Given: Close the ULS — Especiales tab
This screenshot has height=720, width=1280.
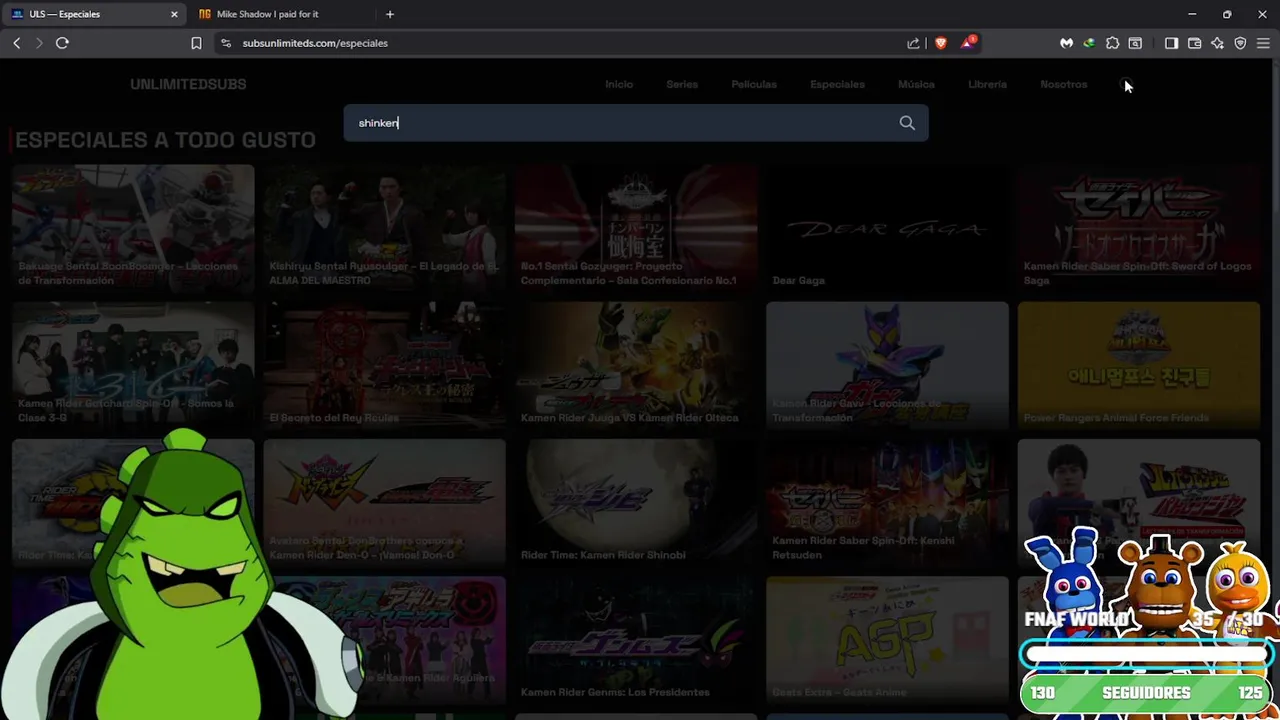Looking at the screenshot, I should point(174,14).
